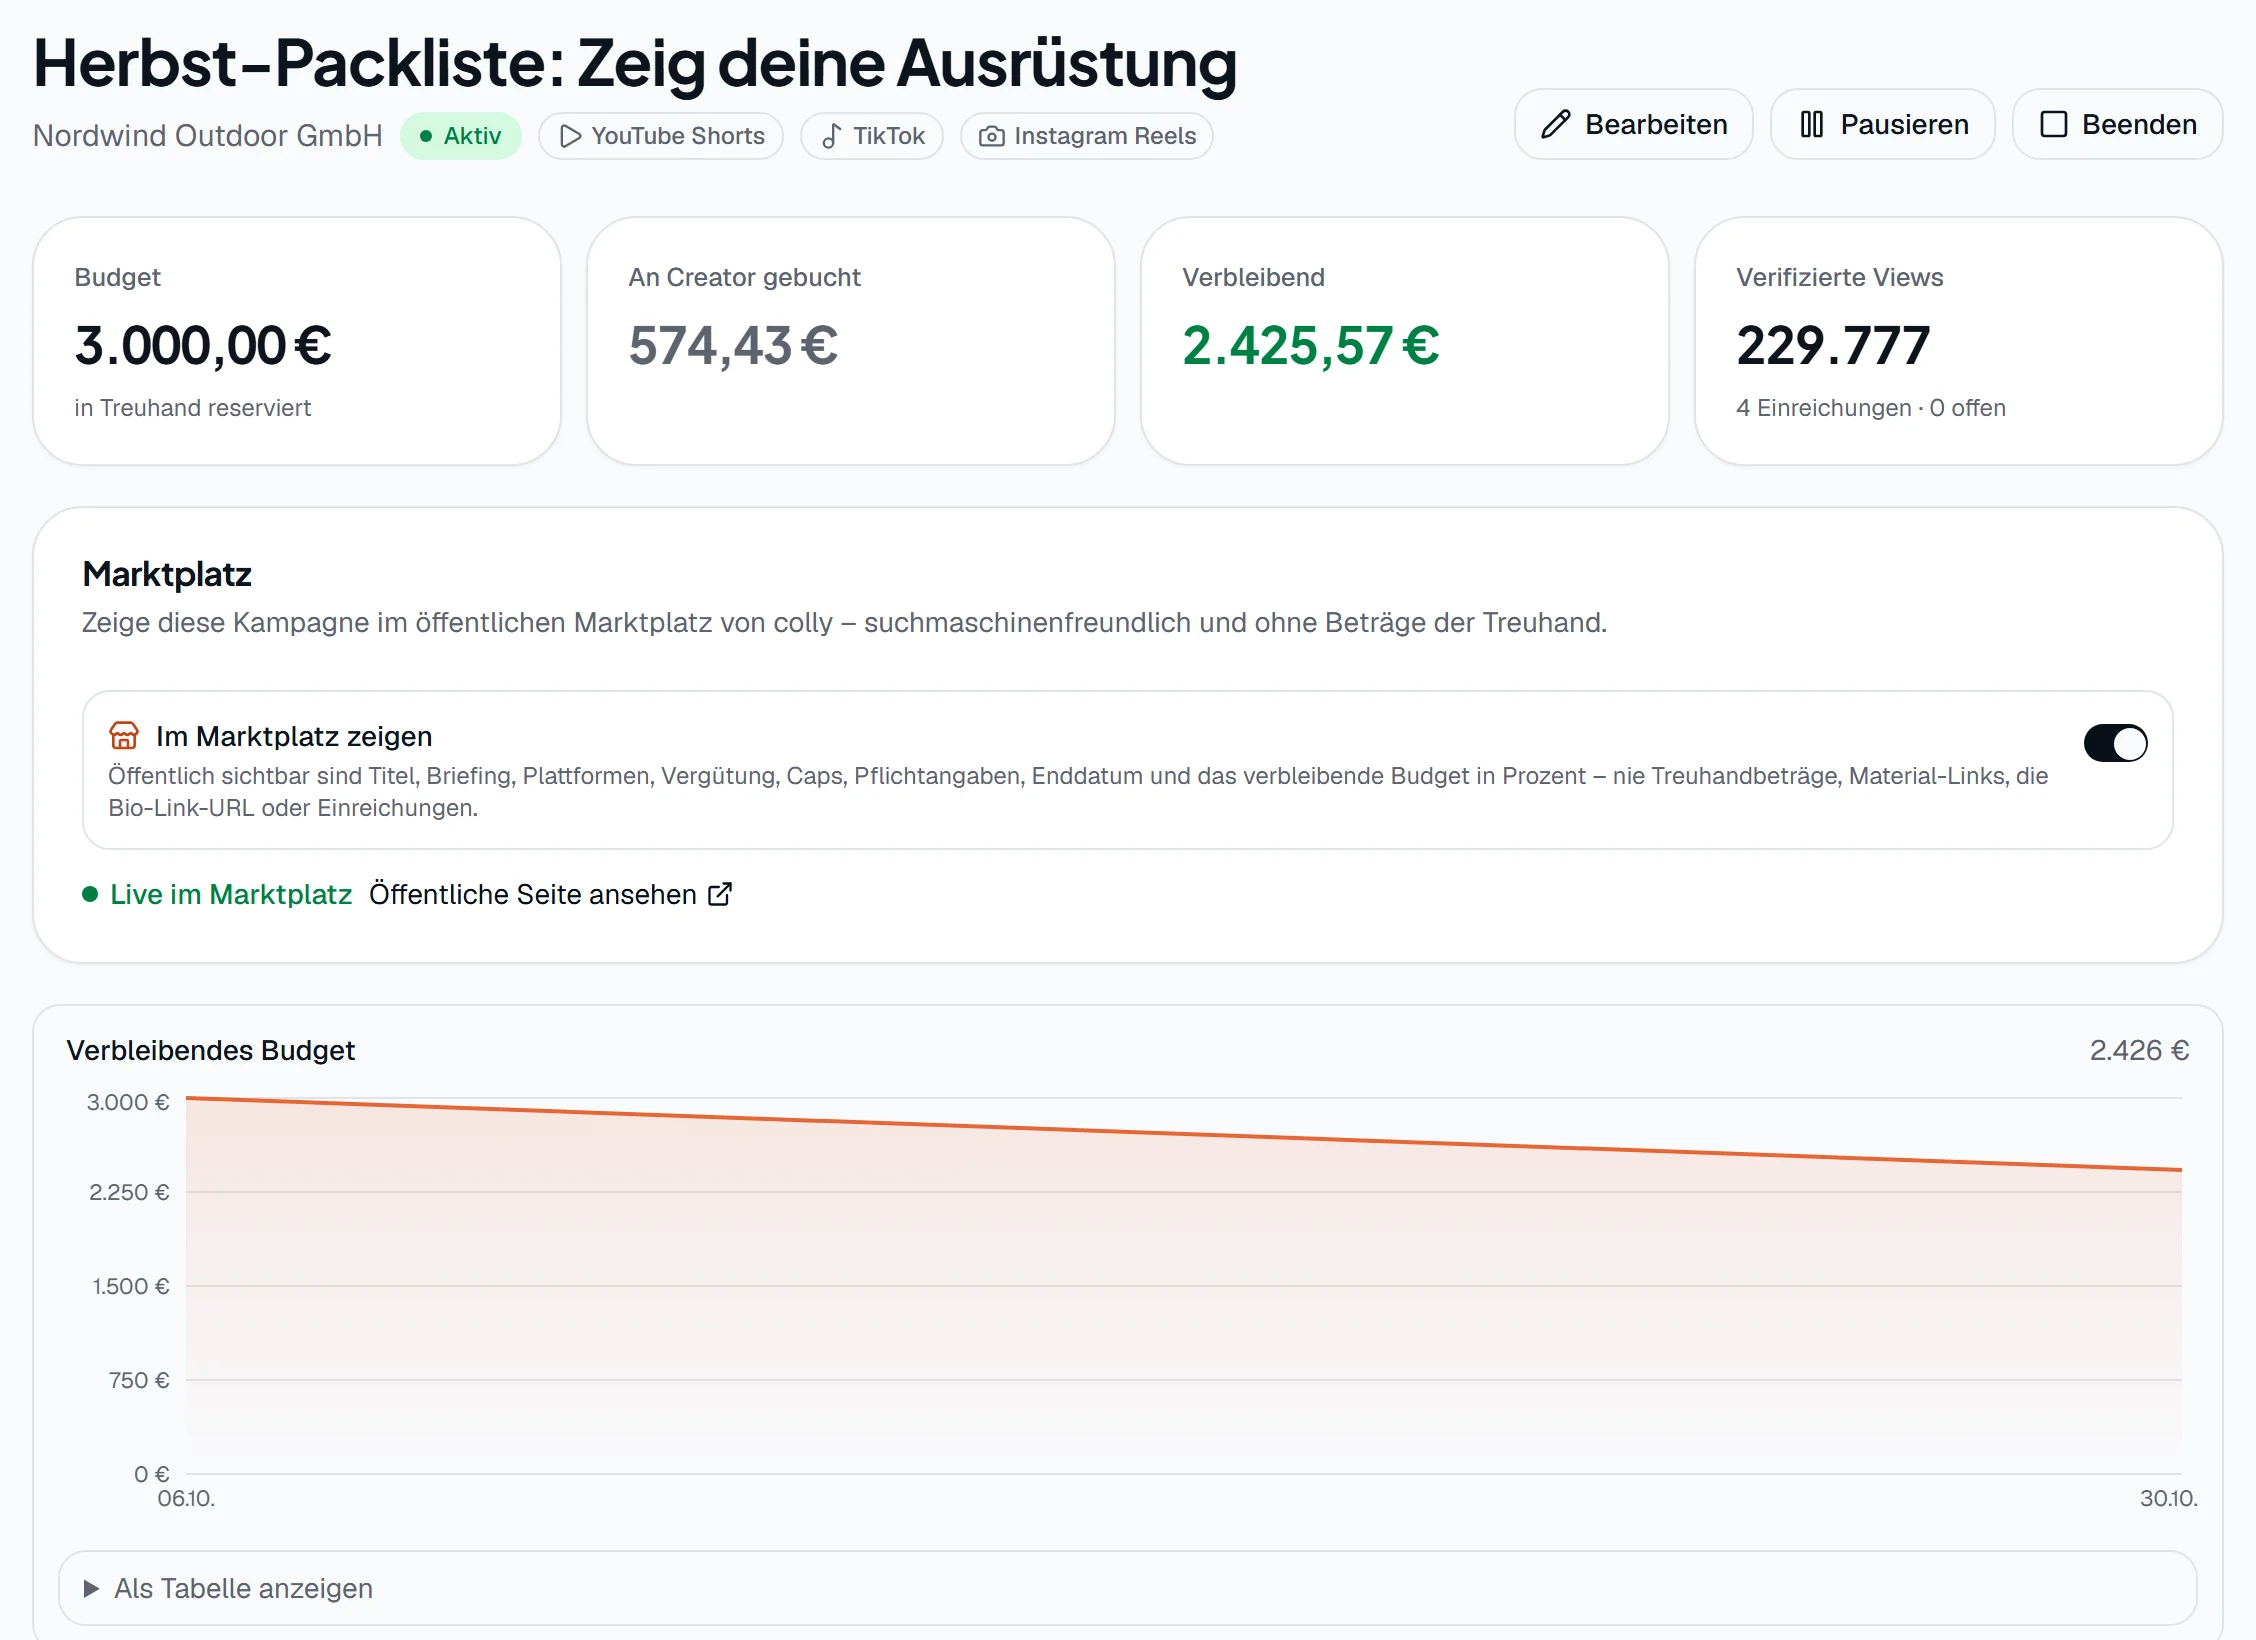
Task: Click the Aktiv status badge
Action: pyautogui.click(x=461, y=136)
